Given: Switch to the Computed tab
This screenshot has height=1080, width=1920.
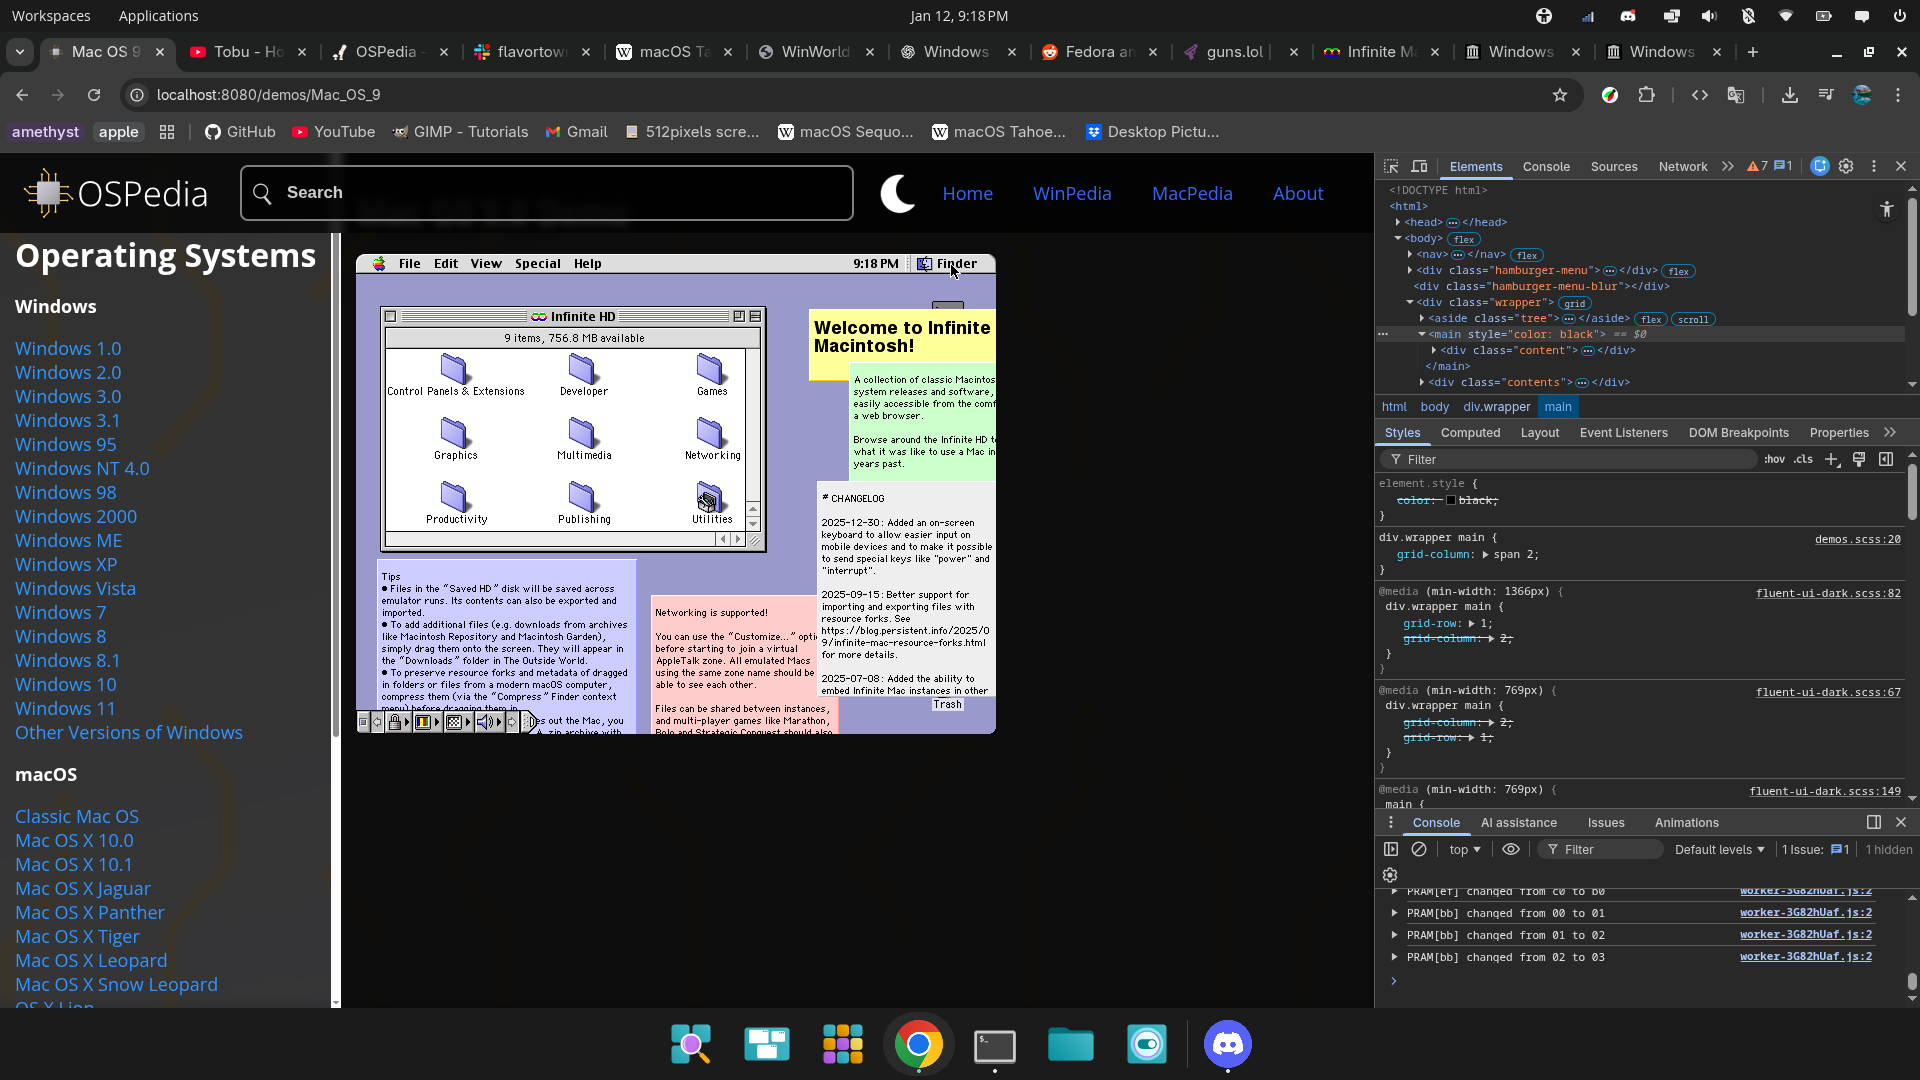Looking at the screenshot, I should [x=1470, y=433].
